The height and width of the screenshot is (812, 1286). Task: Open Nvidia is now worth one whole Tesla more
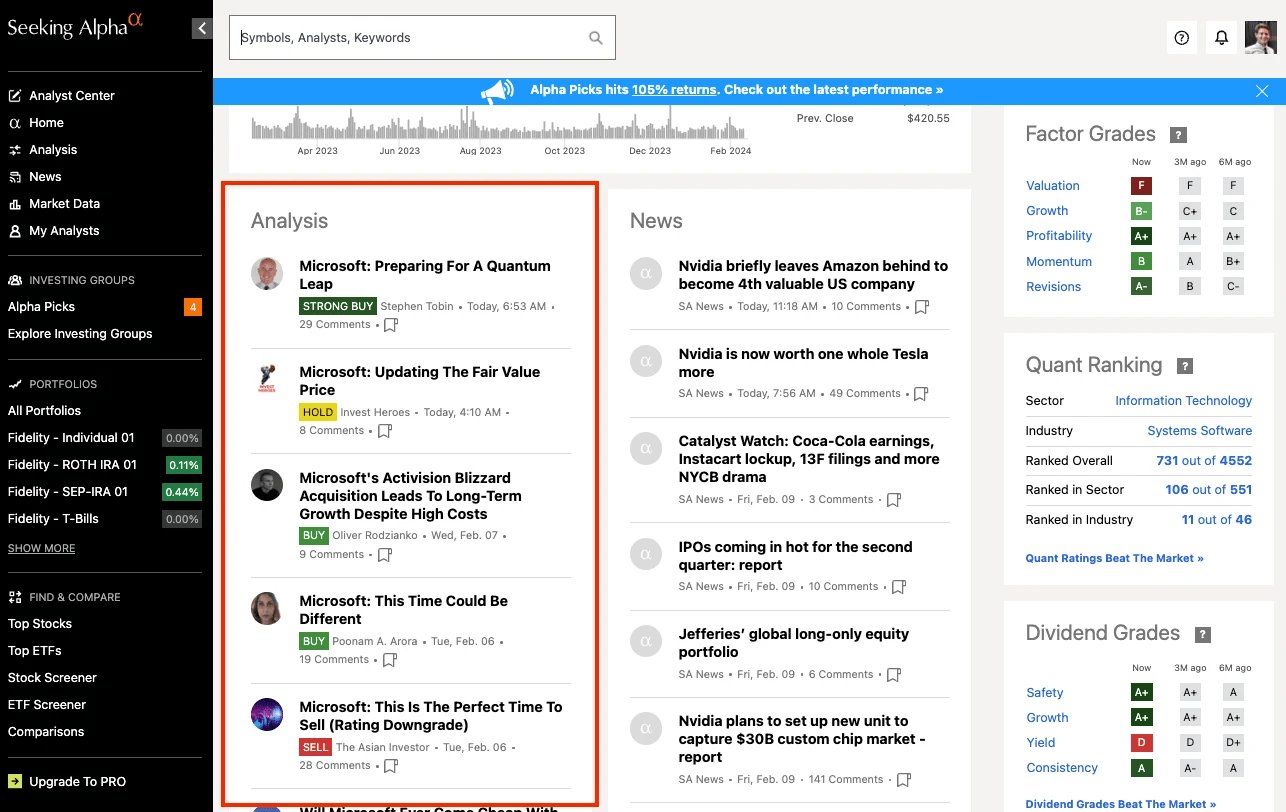tap(803, 363)
